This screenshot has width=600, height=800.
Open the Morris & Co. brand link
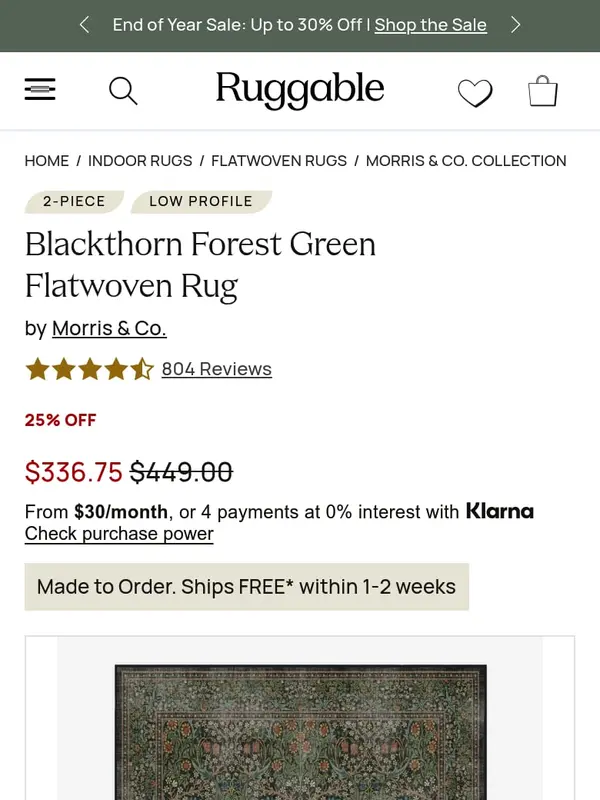click(109, 328)
